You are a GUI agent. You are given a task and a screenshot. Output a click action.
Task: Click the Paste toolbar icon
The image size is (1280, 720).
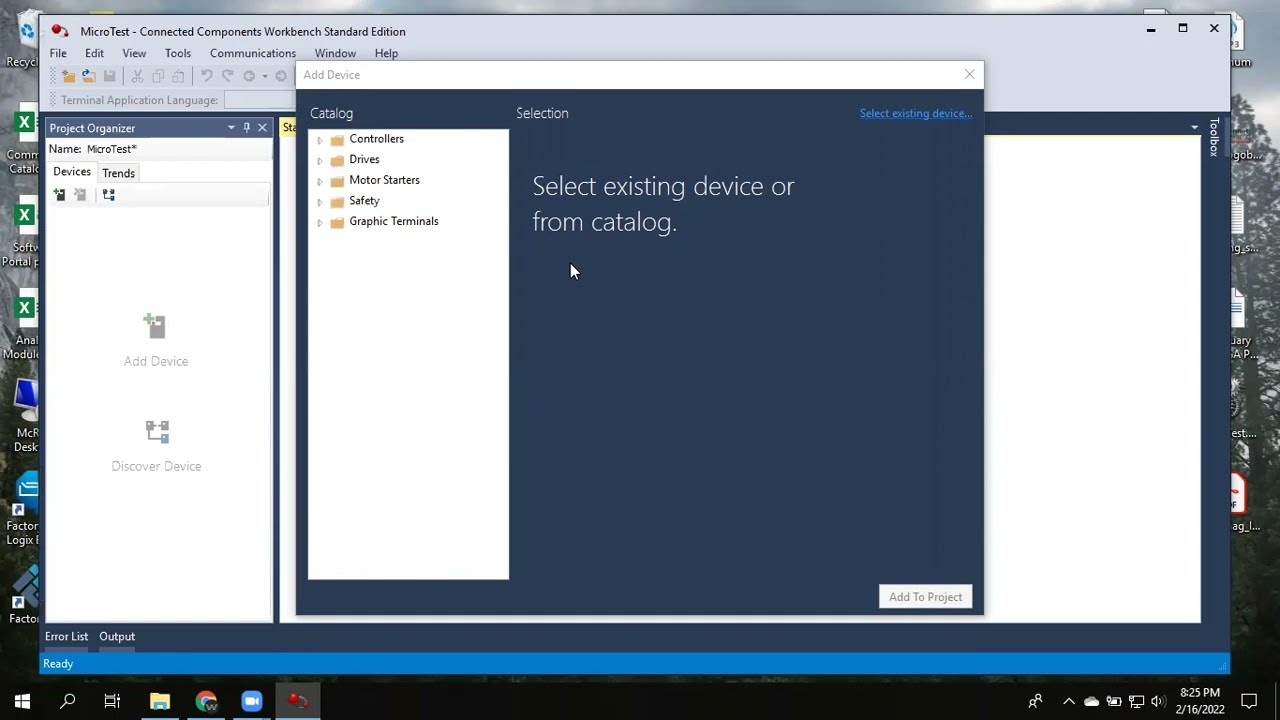[178, 76]
